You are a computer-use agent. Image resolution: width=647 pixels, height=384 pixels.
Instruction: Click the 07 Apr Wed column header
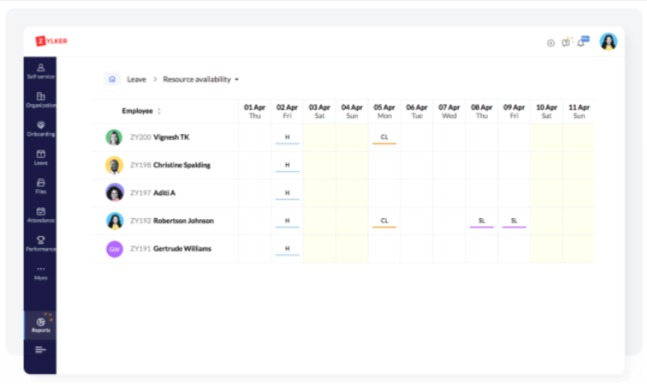click(x=449, y=111)
